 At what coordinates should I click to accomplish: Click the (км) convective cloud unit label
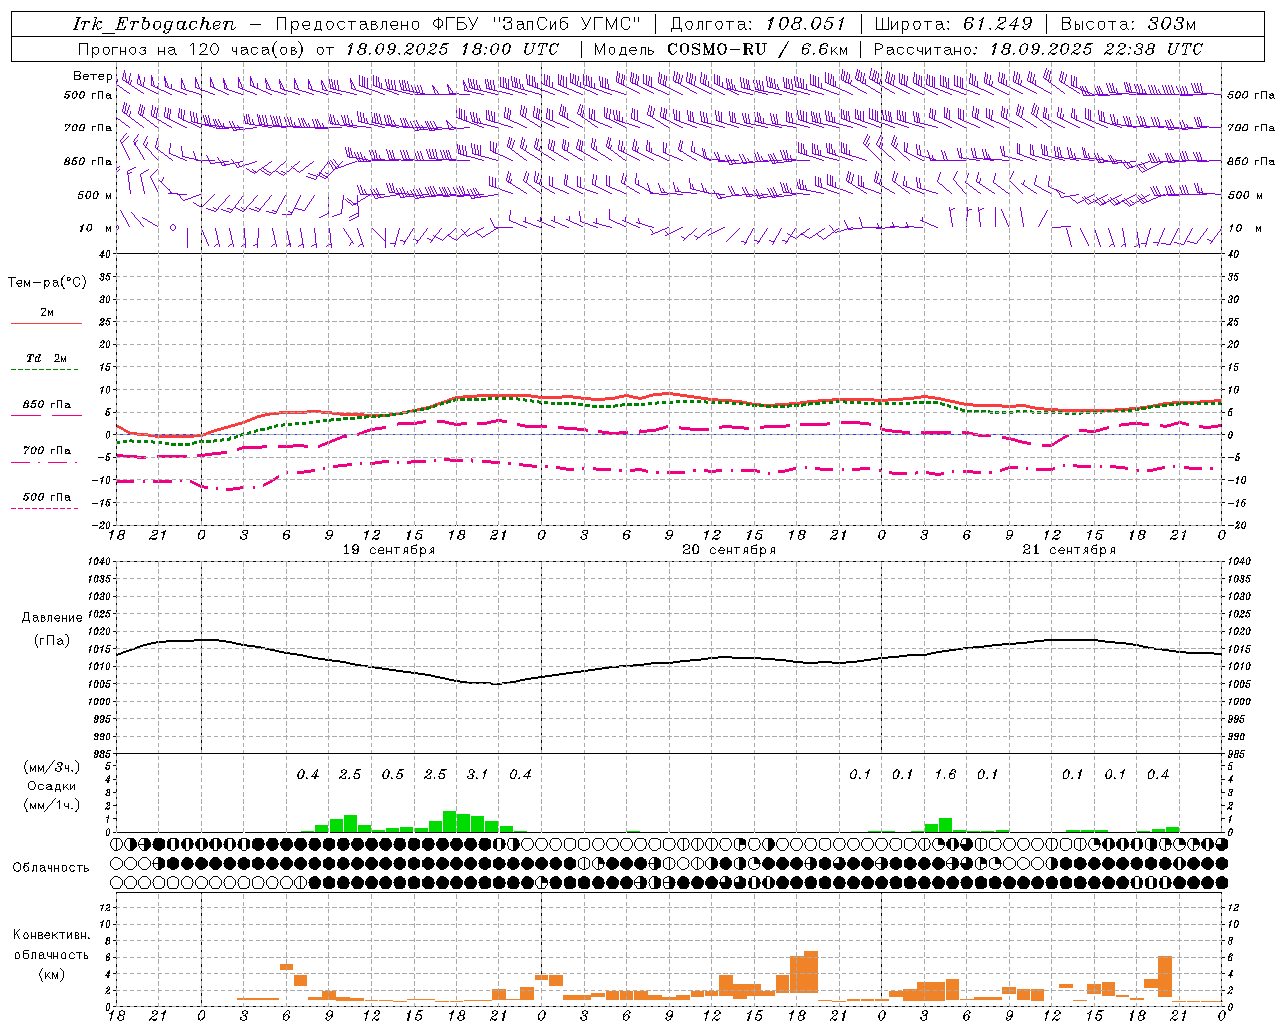tap(51, 974)
